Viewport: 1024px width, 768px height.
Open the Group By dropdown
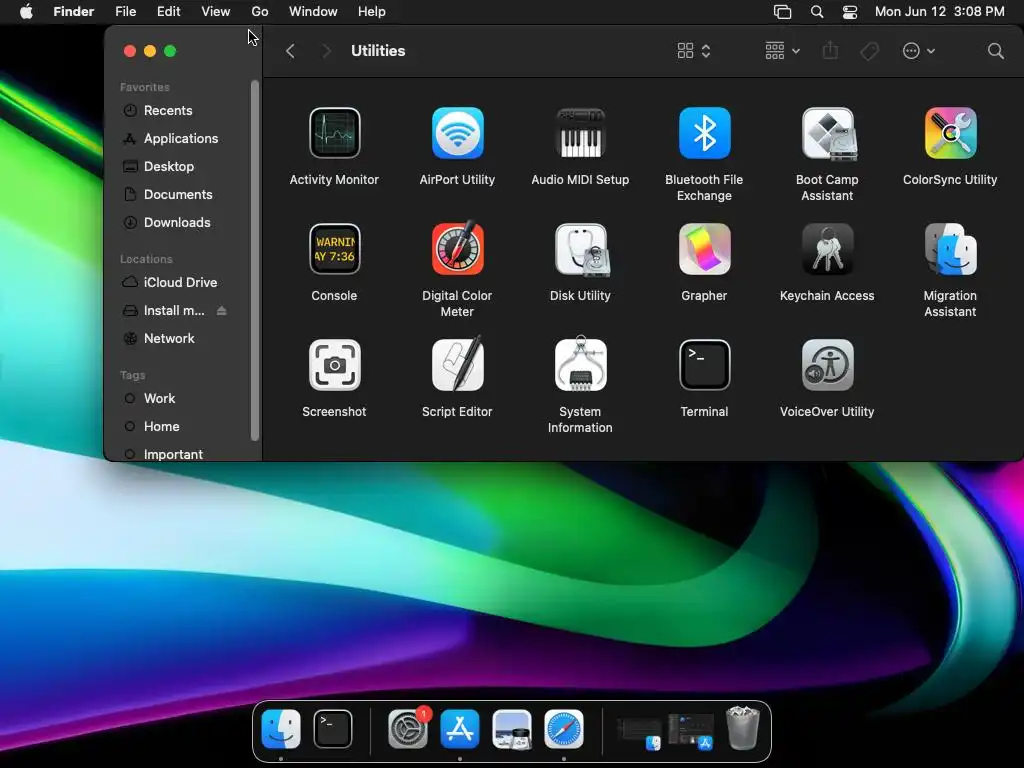point(782,51)
